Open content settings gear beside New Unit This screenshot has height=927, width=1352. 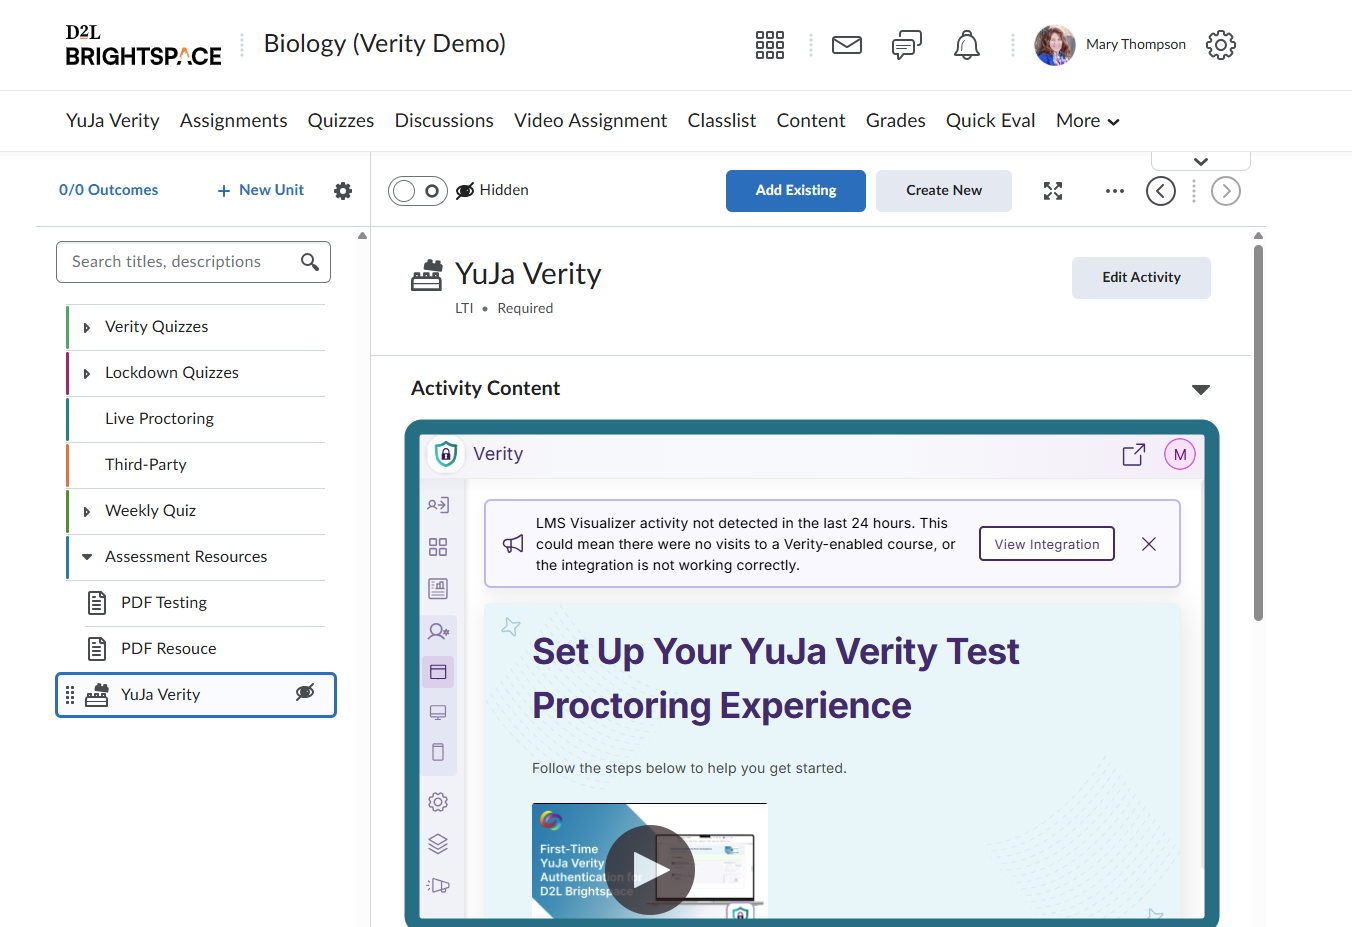343,191
